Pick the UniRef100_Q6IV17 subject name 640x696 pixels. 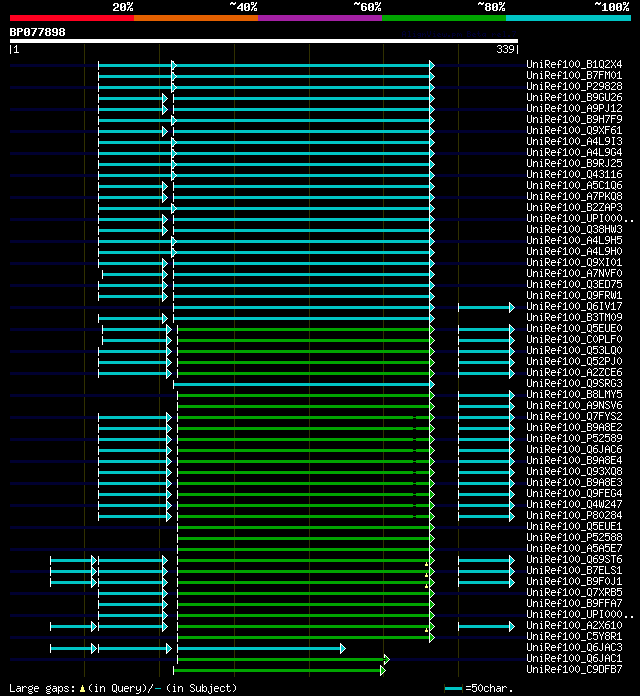(574, 306)
